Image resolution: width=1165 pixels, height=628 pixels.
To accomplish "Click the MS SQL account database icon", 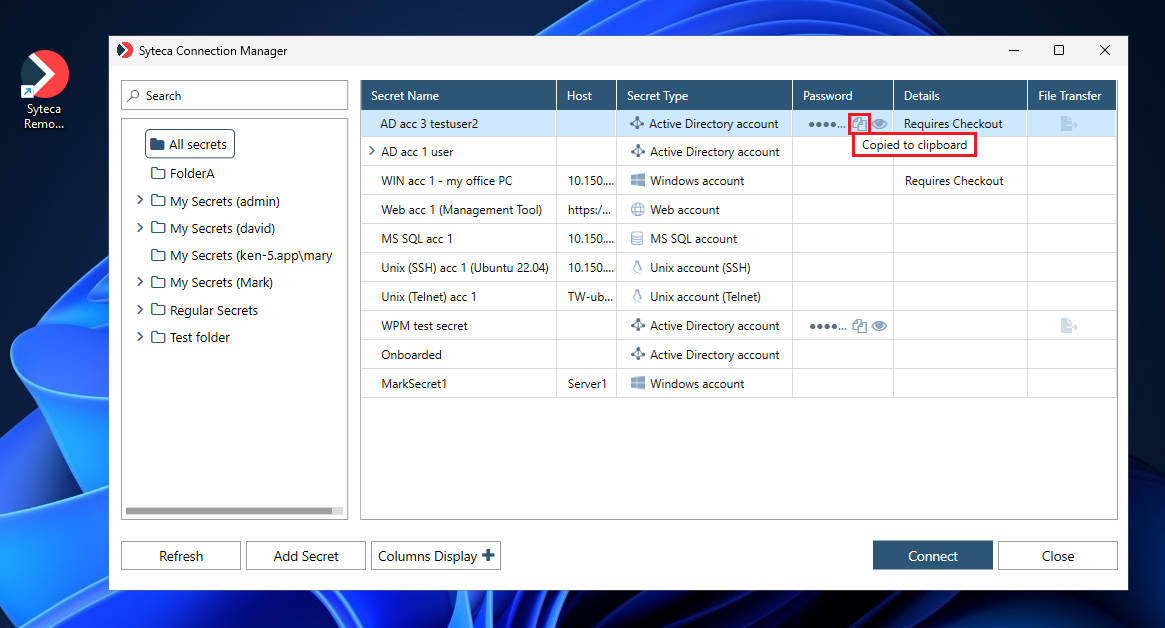I will [637, 239].
